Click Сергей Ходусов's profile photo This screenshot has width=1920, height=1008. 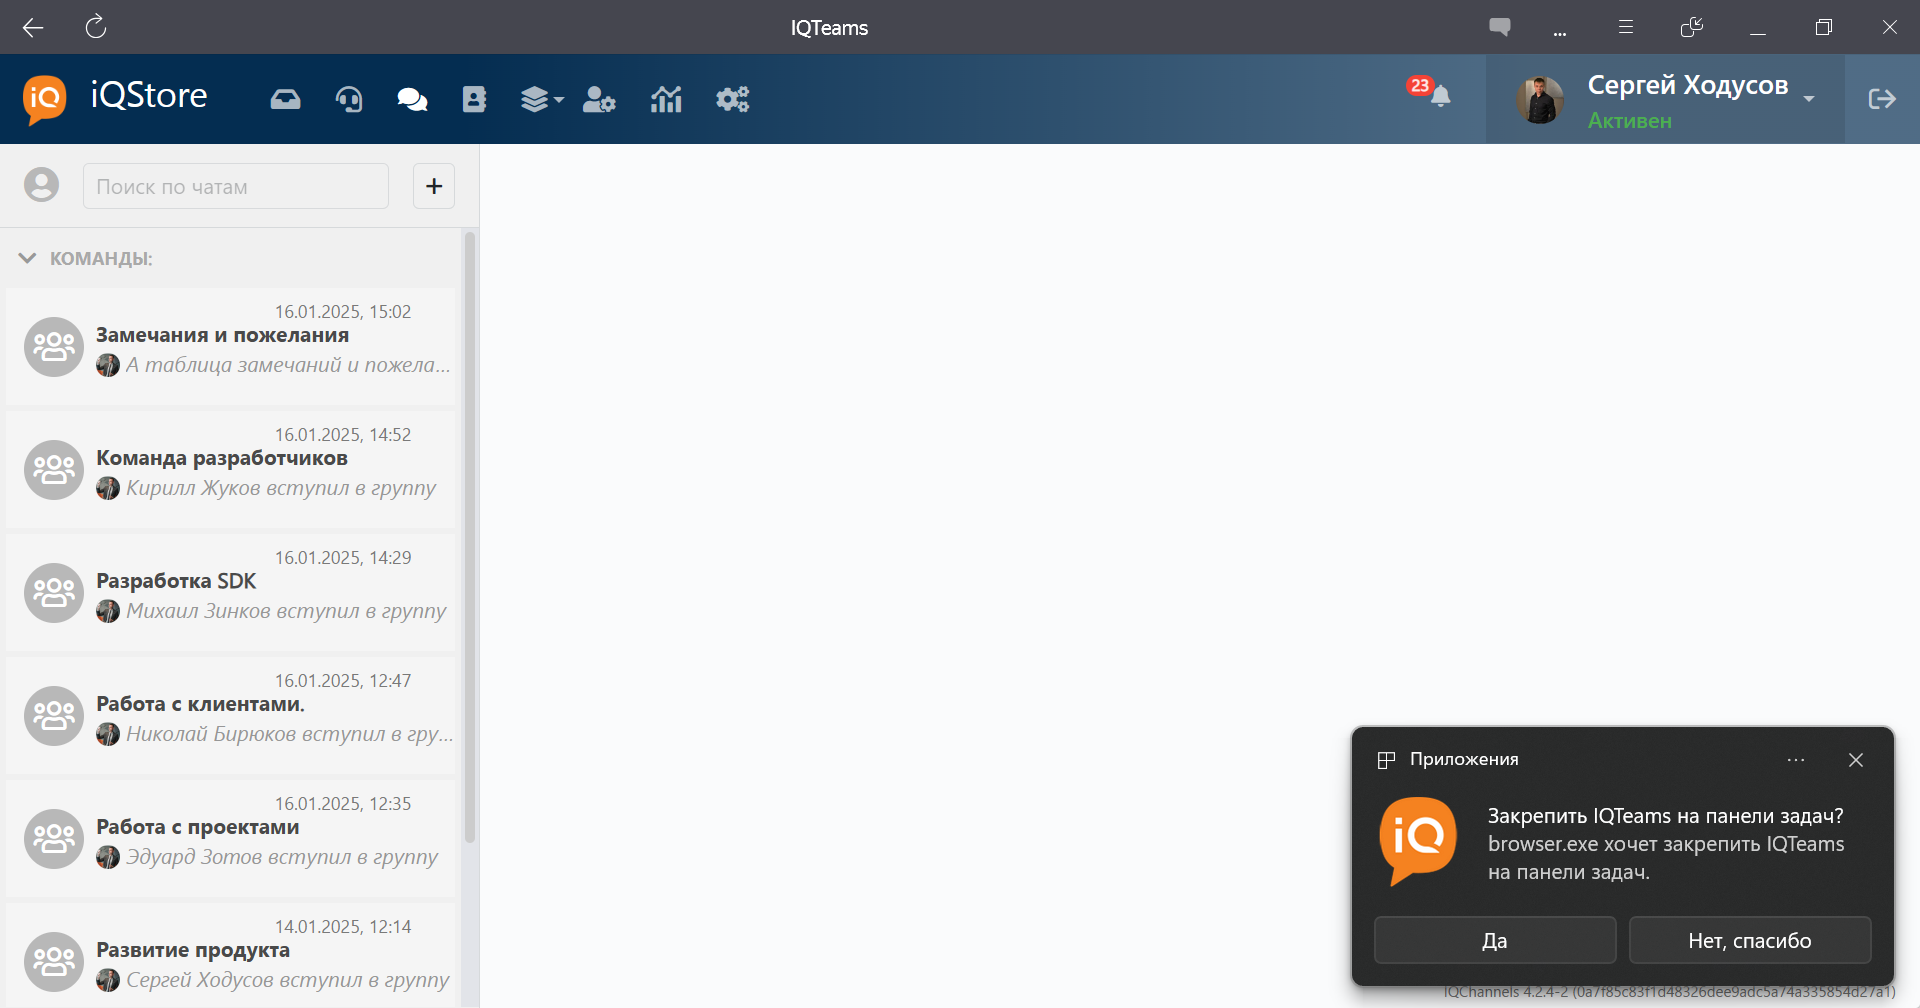(x=1540, y=99)
